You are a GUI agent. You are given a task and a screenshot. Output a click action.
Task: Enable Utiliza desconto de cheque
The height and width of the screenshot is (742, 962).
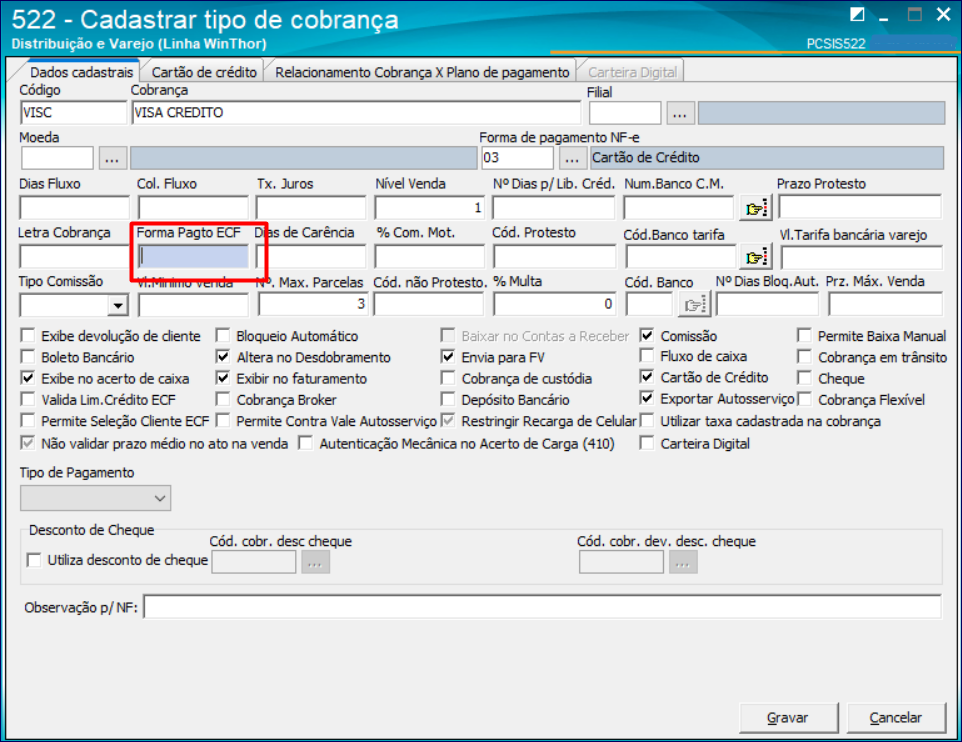[34, 560]
